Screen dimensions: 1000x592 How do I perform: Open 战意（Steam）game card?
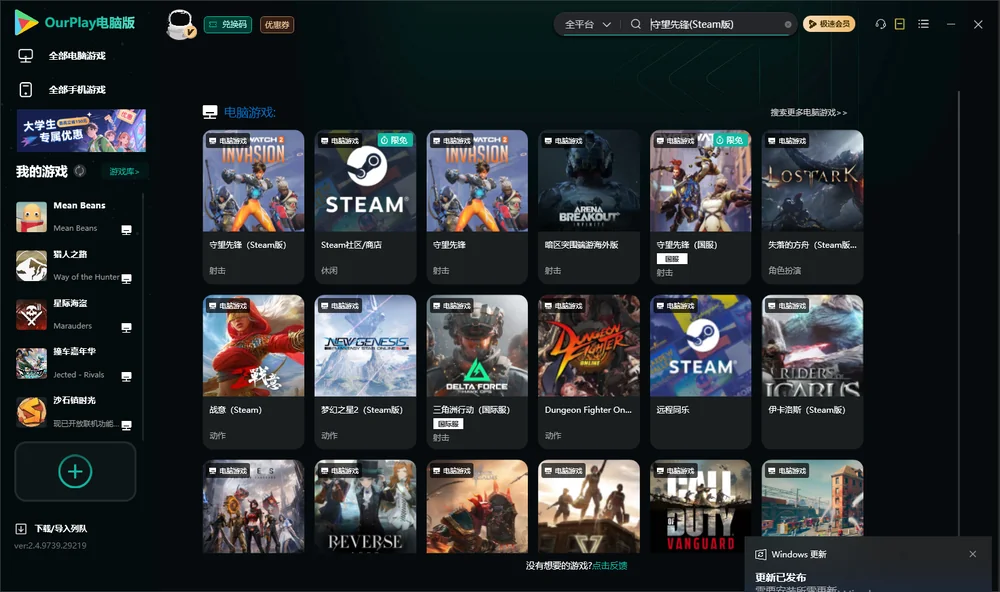pyautogui.click(x=253, y=371)
